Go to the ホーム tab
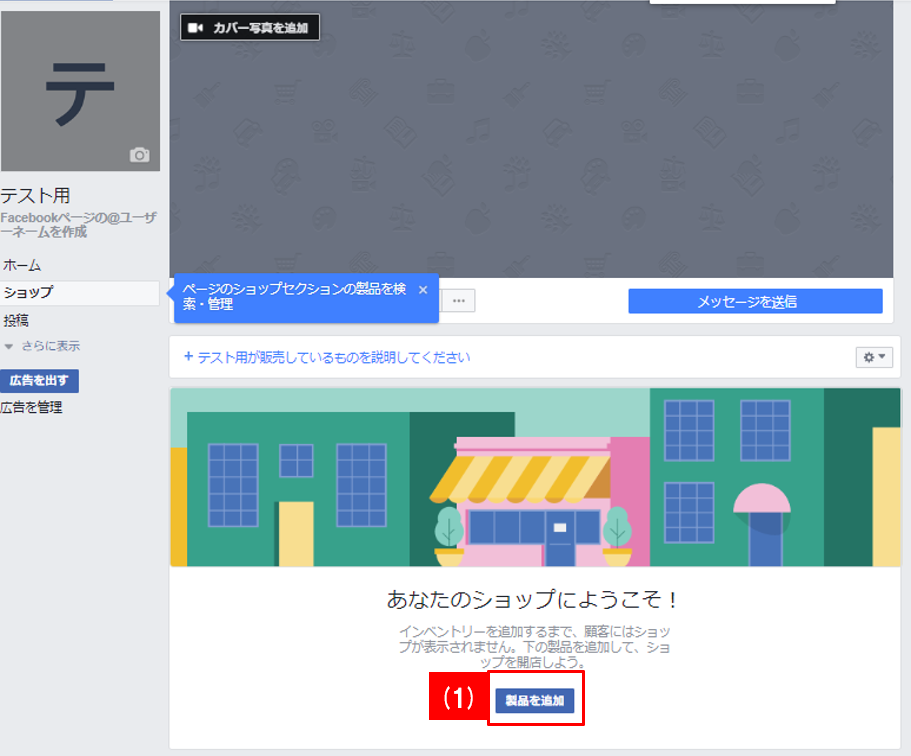This screenshot has width=911, height=756. [22, 266]
